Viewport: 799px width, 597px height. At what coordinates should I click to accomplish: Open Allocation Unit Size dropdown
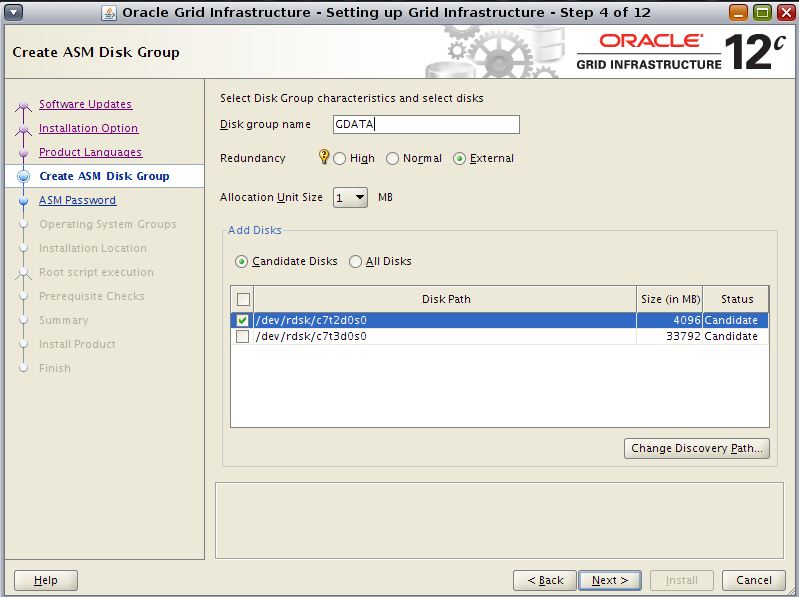350,197
